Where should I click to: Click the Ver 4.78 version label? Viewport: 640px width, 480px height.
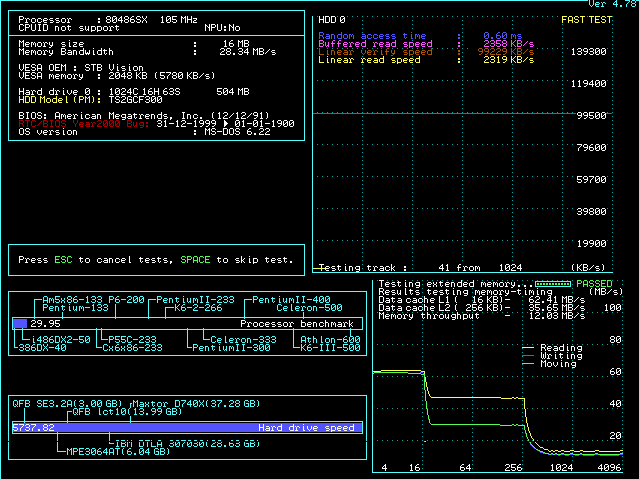tap(612, 4)
